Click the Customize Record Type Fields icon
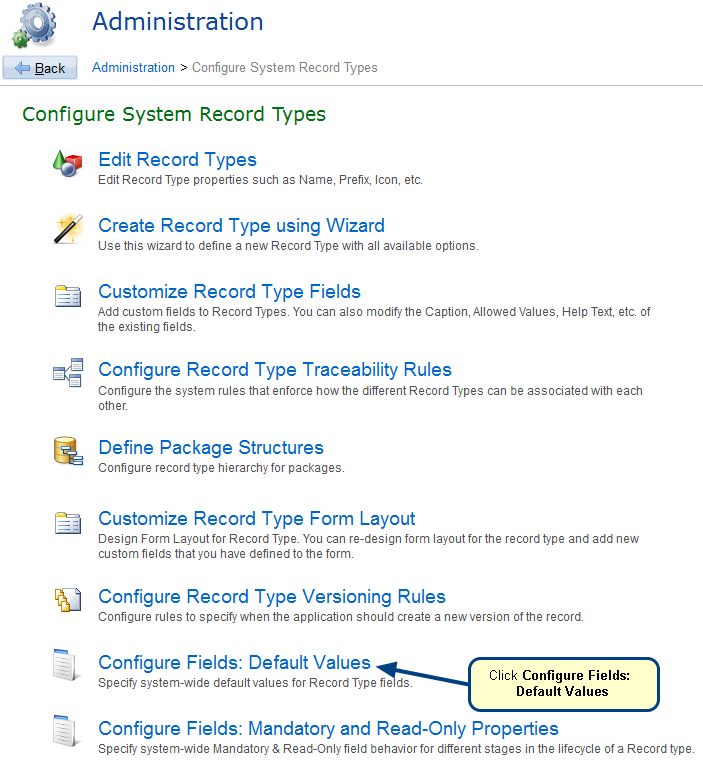 pos(66,296)
